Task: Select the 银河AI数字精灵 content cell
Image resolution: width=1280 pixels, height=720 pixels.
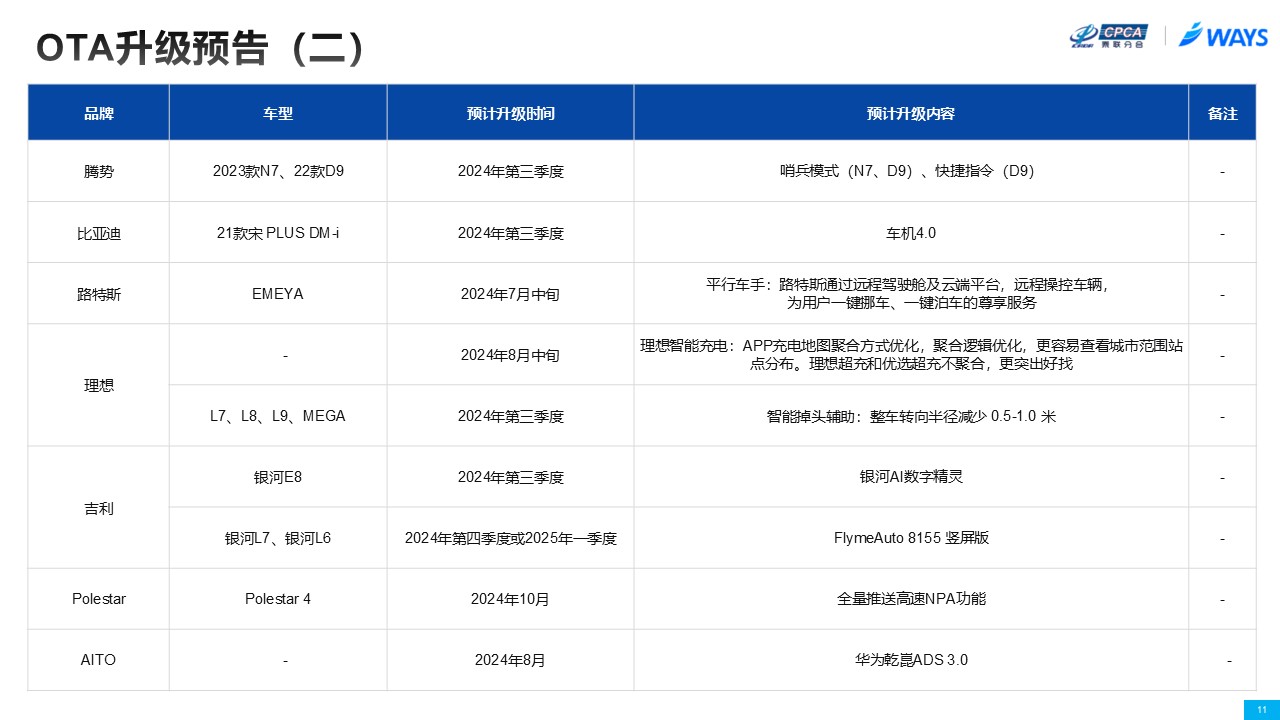Action: coord(911,477)
